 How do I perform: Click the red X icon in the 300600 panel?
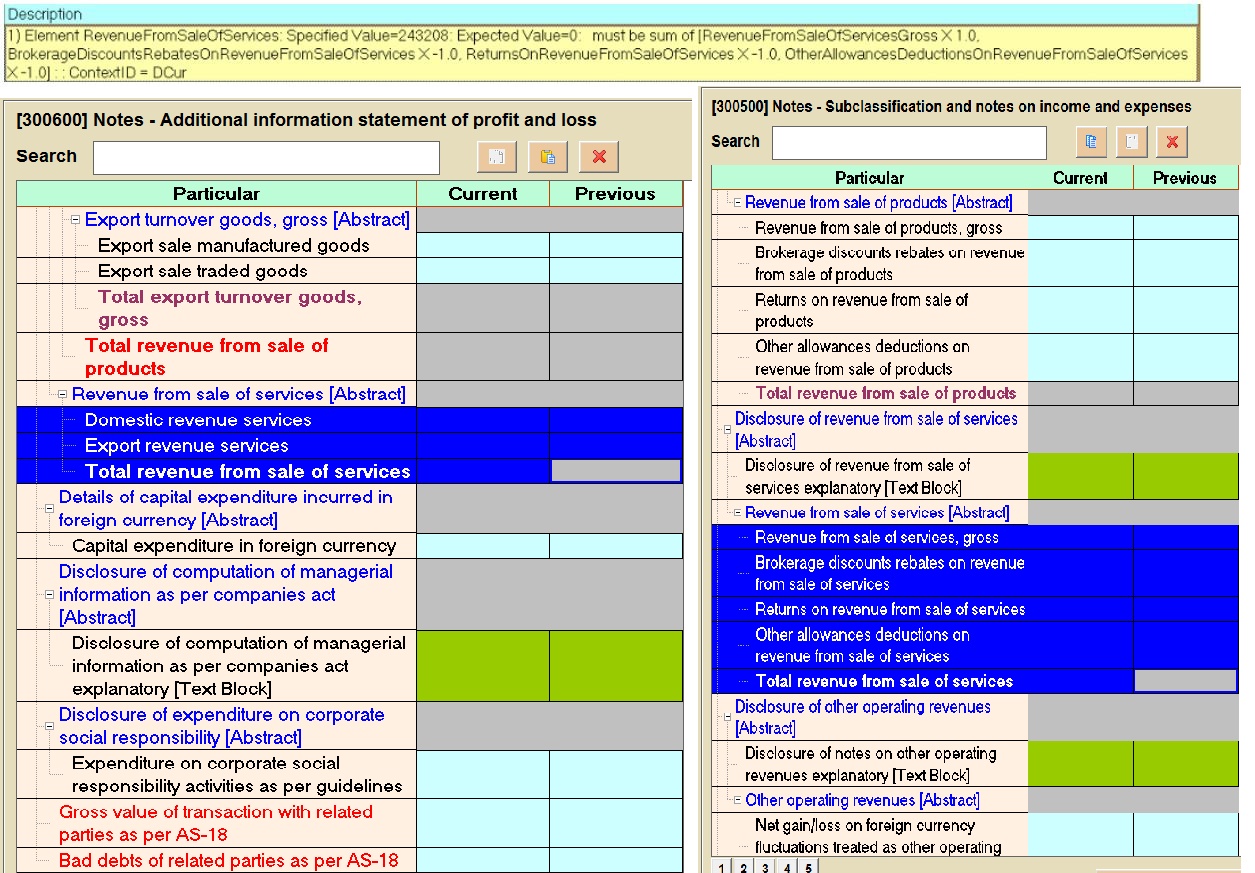pyautogui.click(x=599, y=157)
